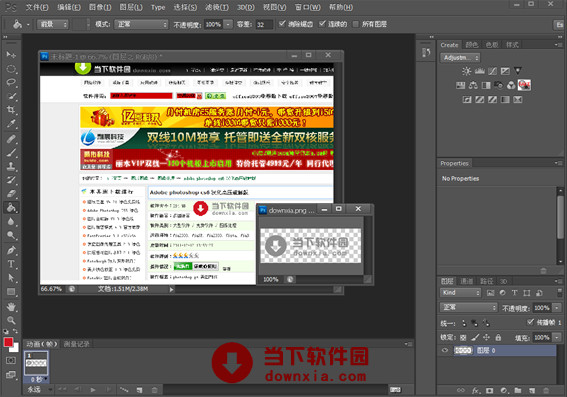
Task: Open the layer blend mode dropdown
Action: 469,307
